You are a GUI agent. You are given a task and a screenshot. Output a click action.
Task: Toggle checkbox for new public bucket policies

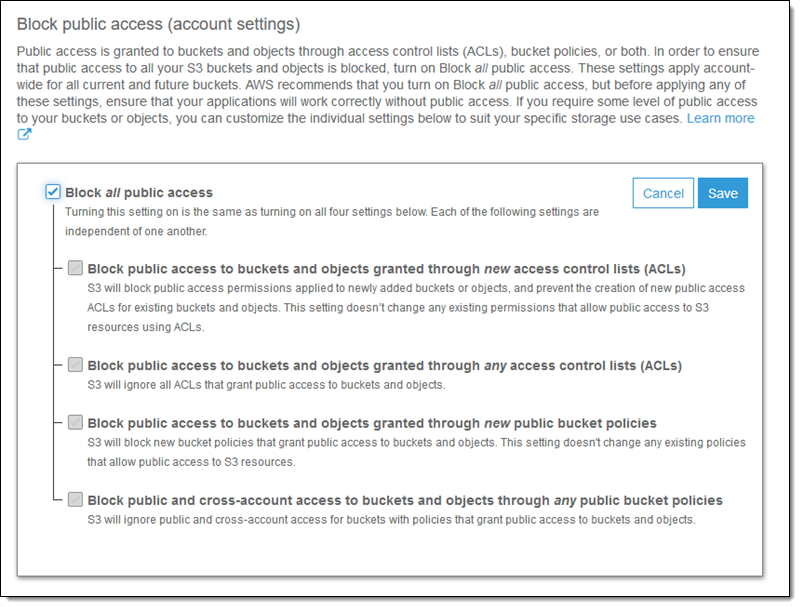pyautogui.click(x=76, y=422)
